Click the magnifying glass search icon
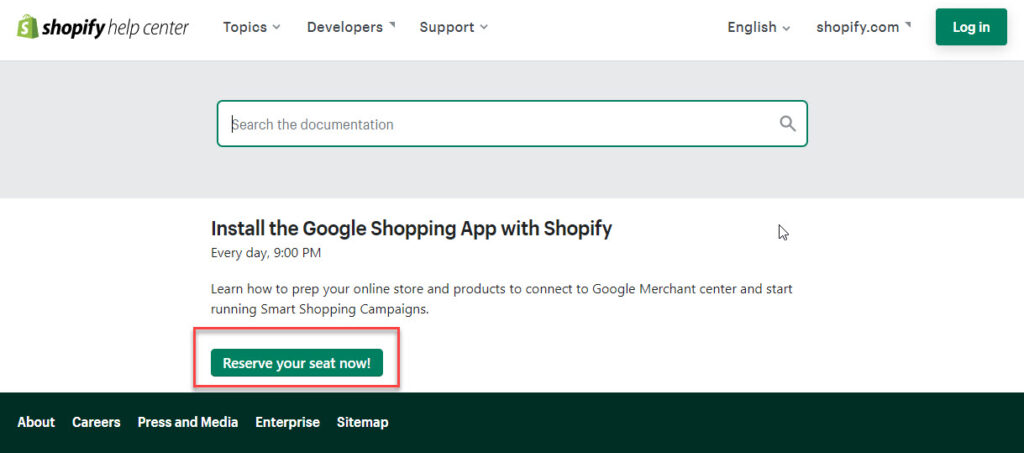1024x453 pixels. tap(788, 123)
